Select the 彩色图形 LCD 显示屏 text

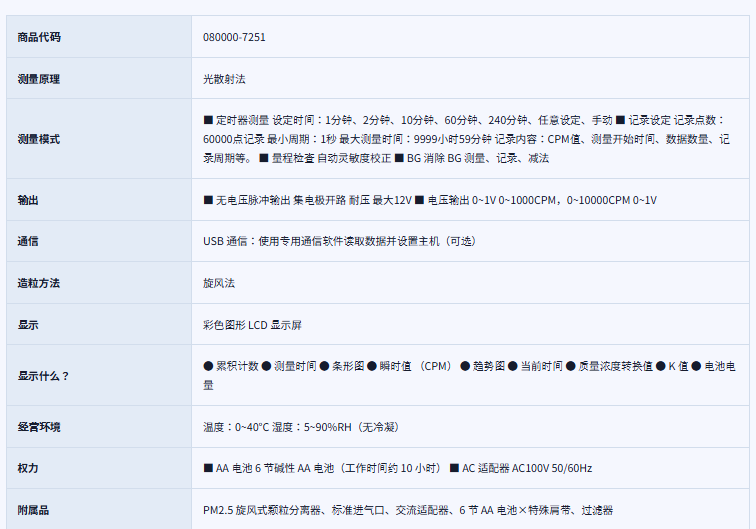click(x=252, y=325)
